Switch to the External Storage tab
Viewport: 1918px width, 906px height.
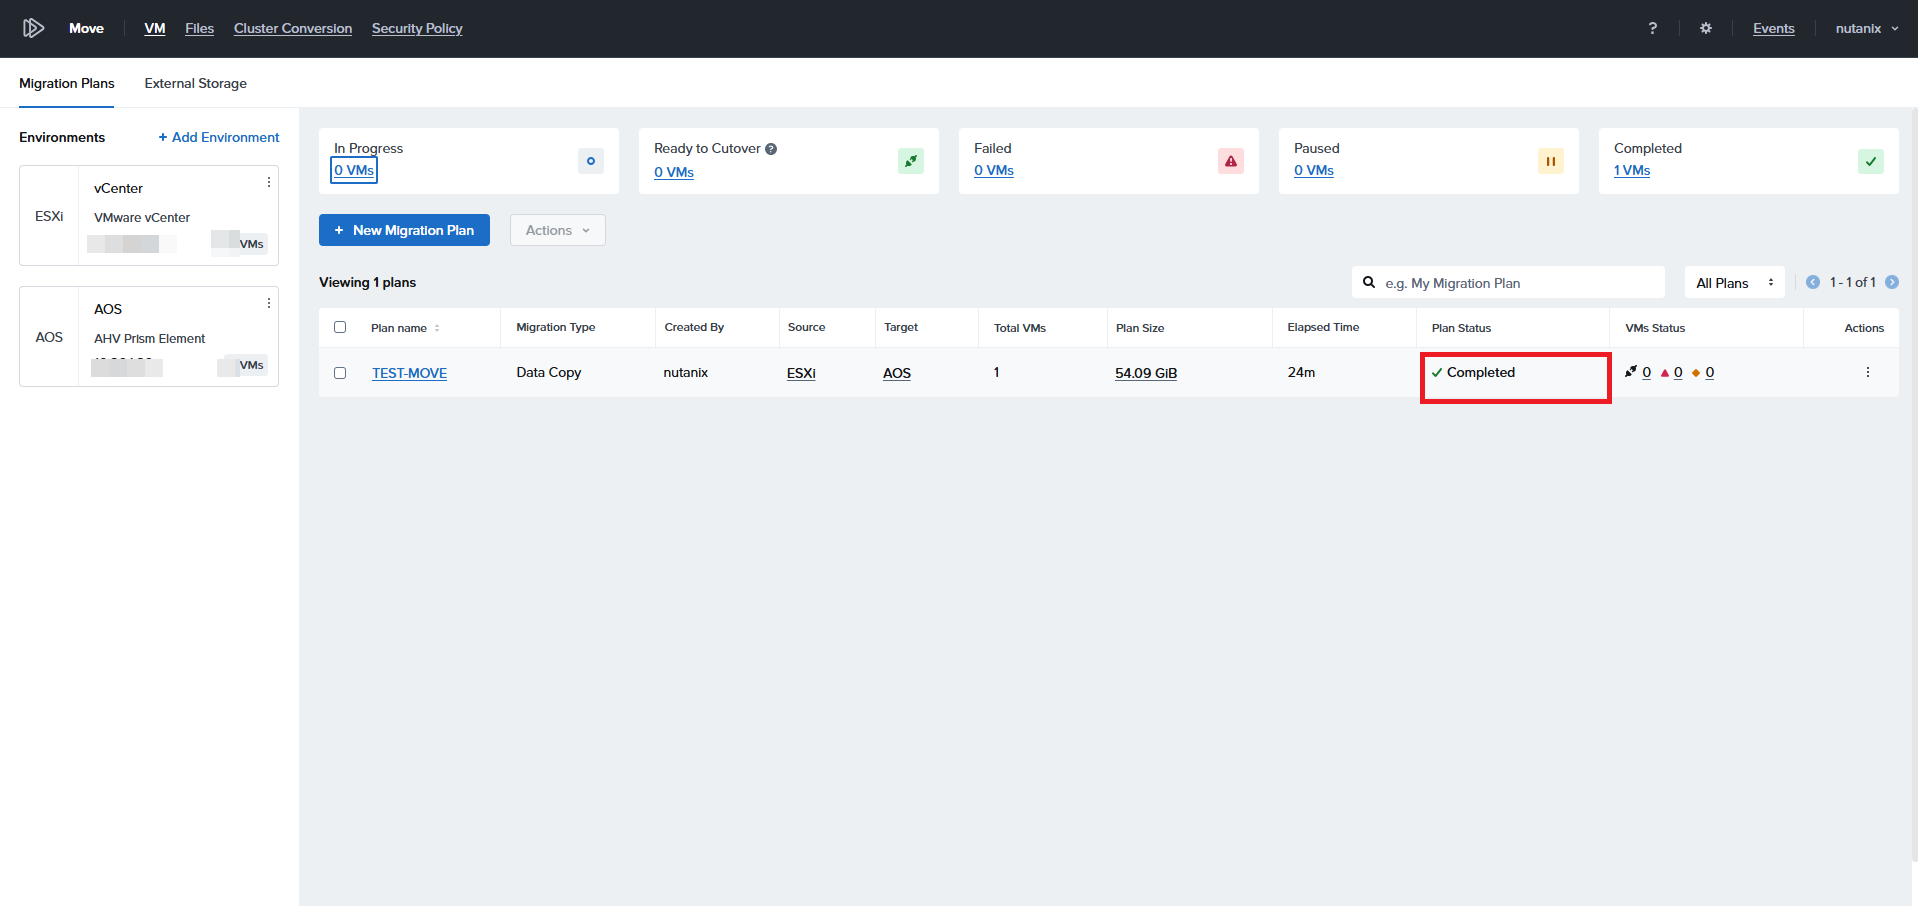(x=196, y=83)
